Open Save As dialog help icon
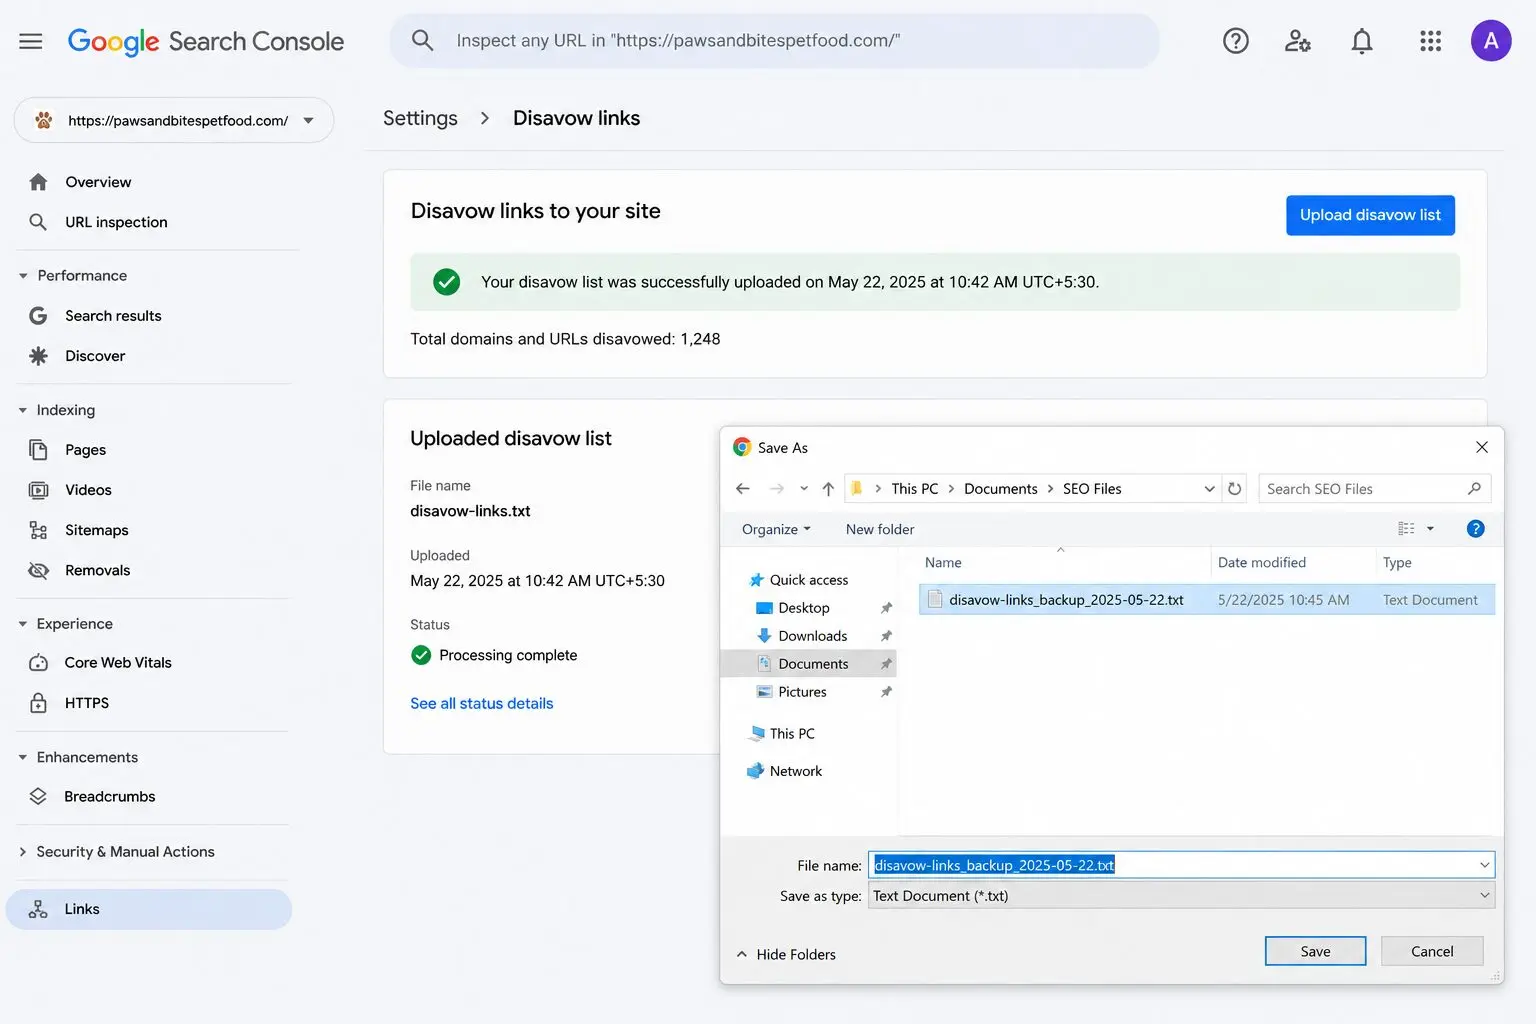The image size is (1536, 1024). click(1475, 529)
